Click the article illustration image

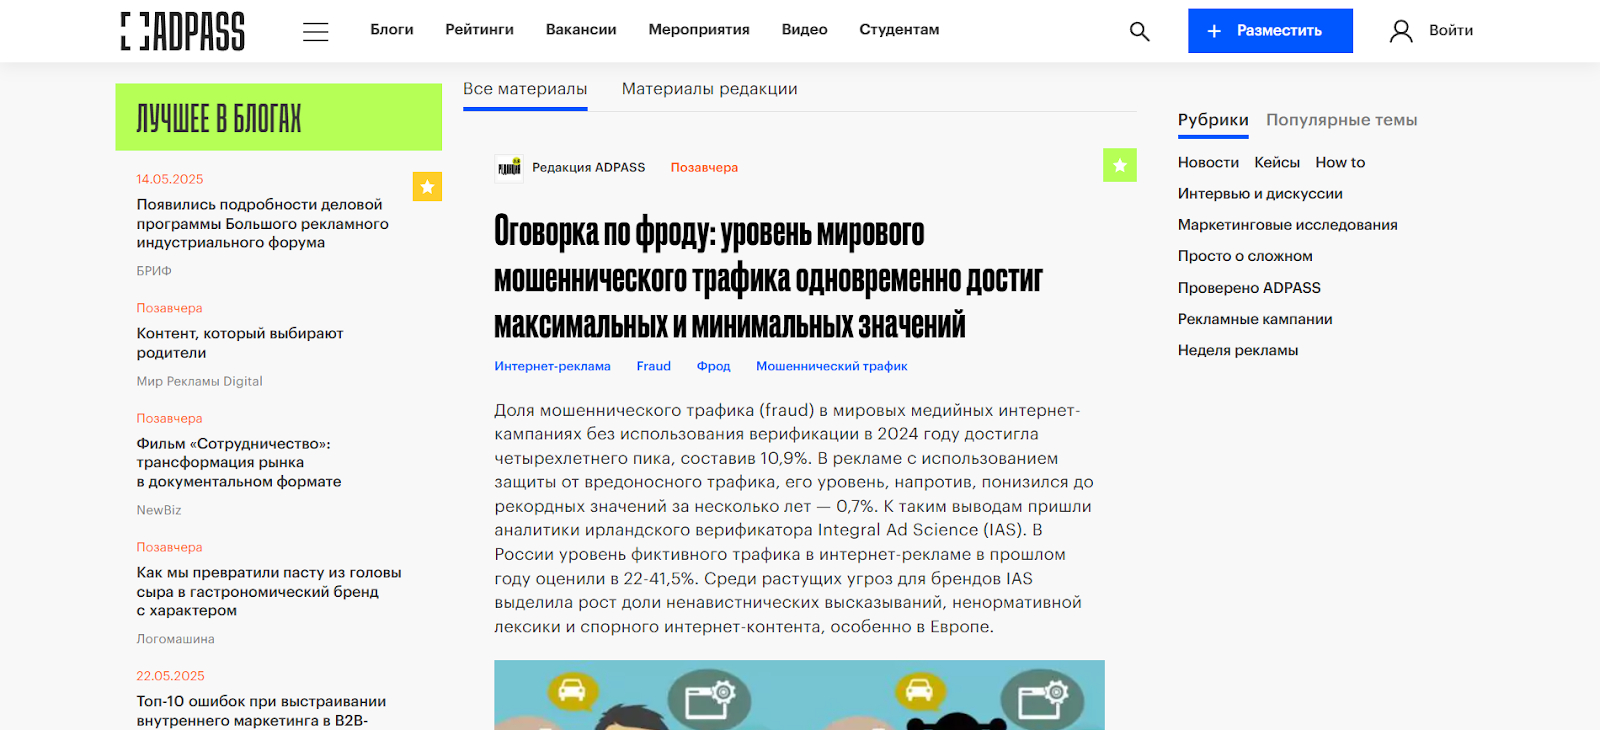click(799, 695)
